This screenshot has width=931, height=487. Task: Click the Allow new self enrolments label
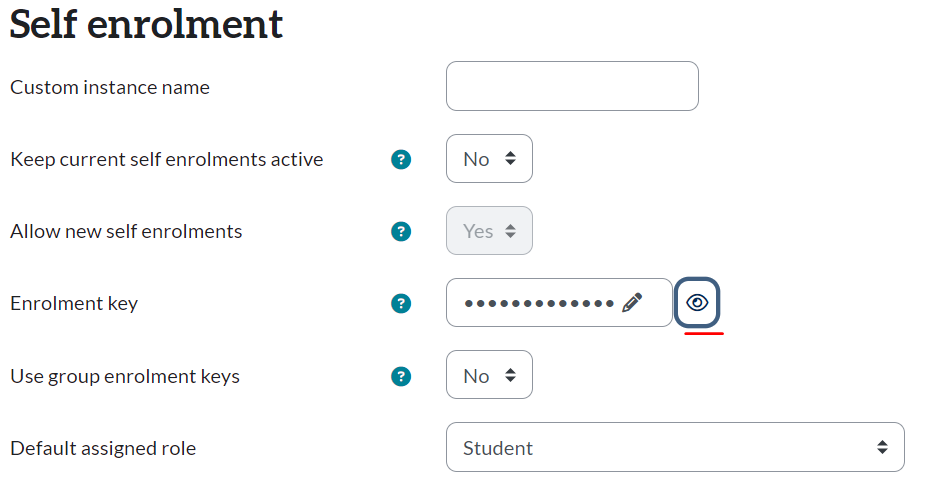[126, 231]
